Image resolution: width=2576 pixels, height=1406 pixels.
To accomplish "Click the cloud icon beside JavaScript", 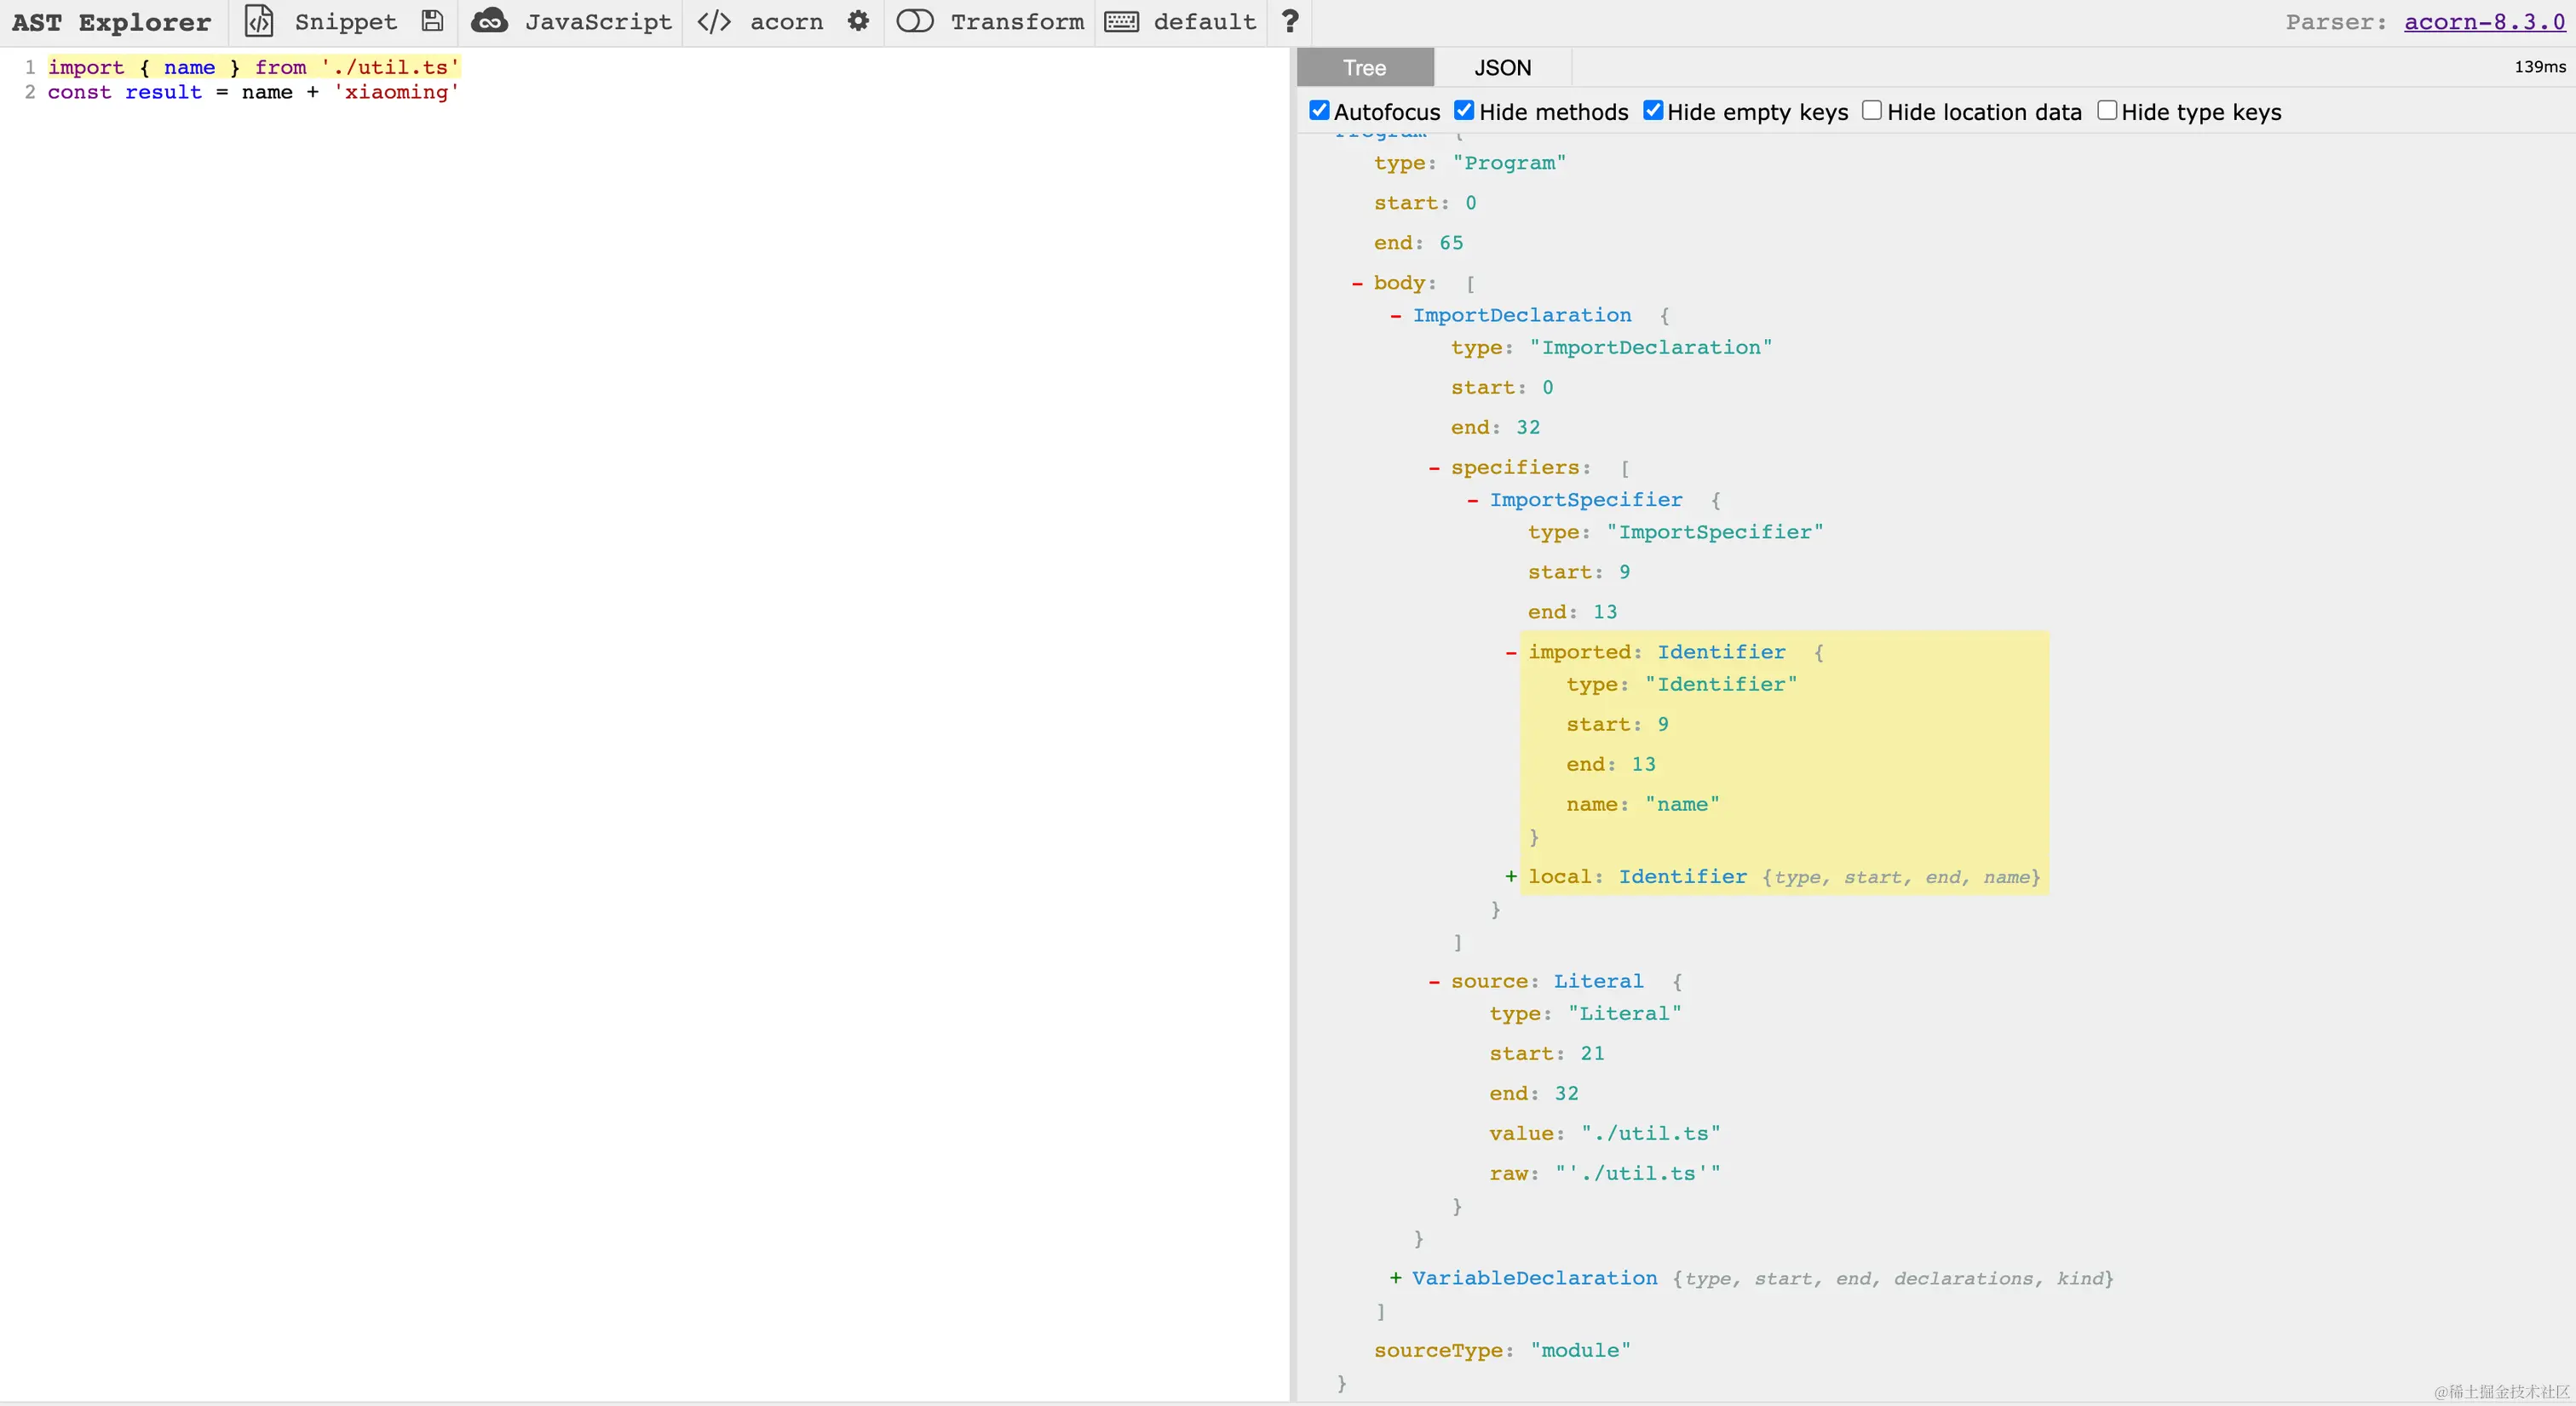I will (489, 21).
